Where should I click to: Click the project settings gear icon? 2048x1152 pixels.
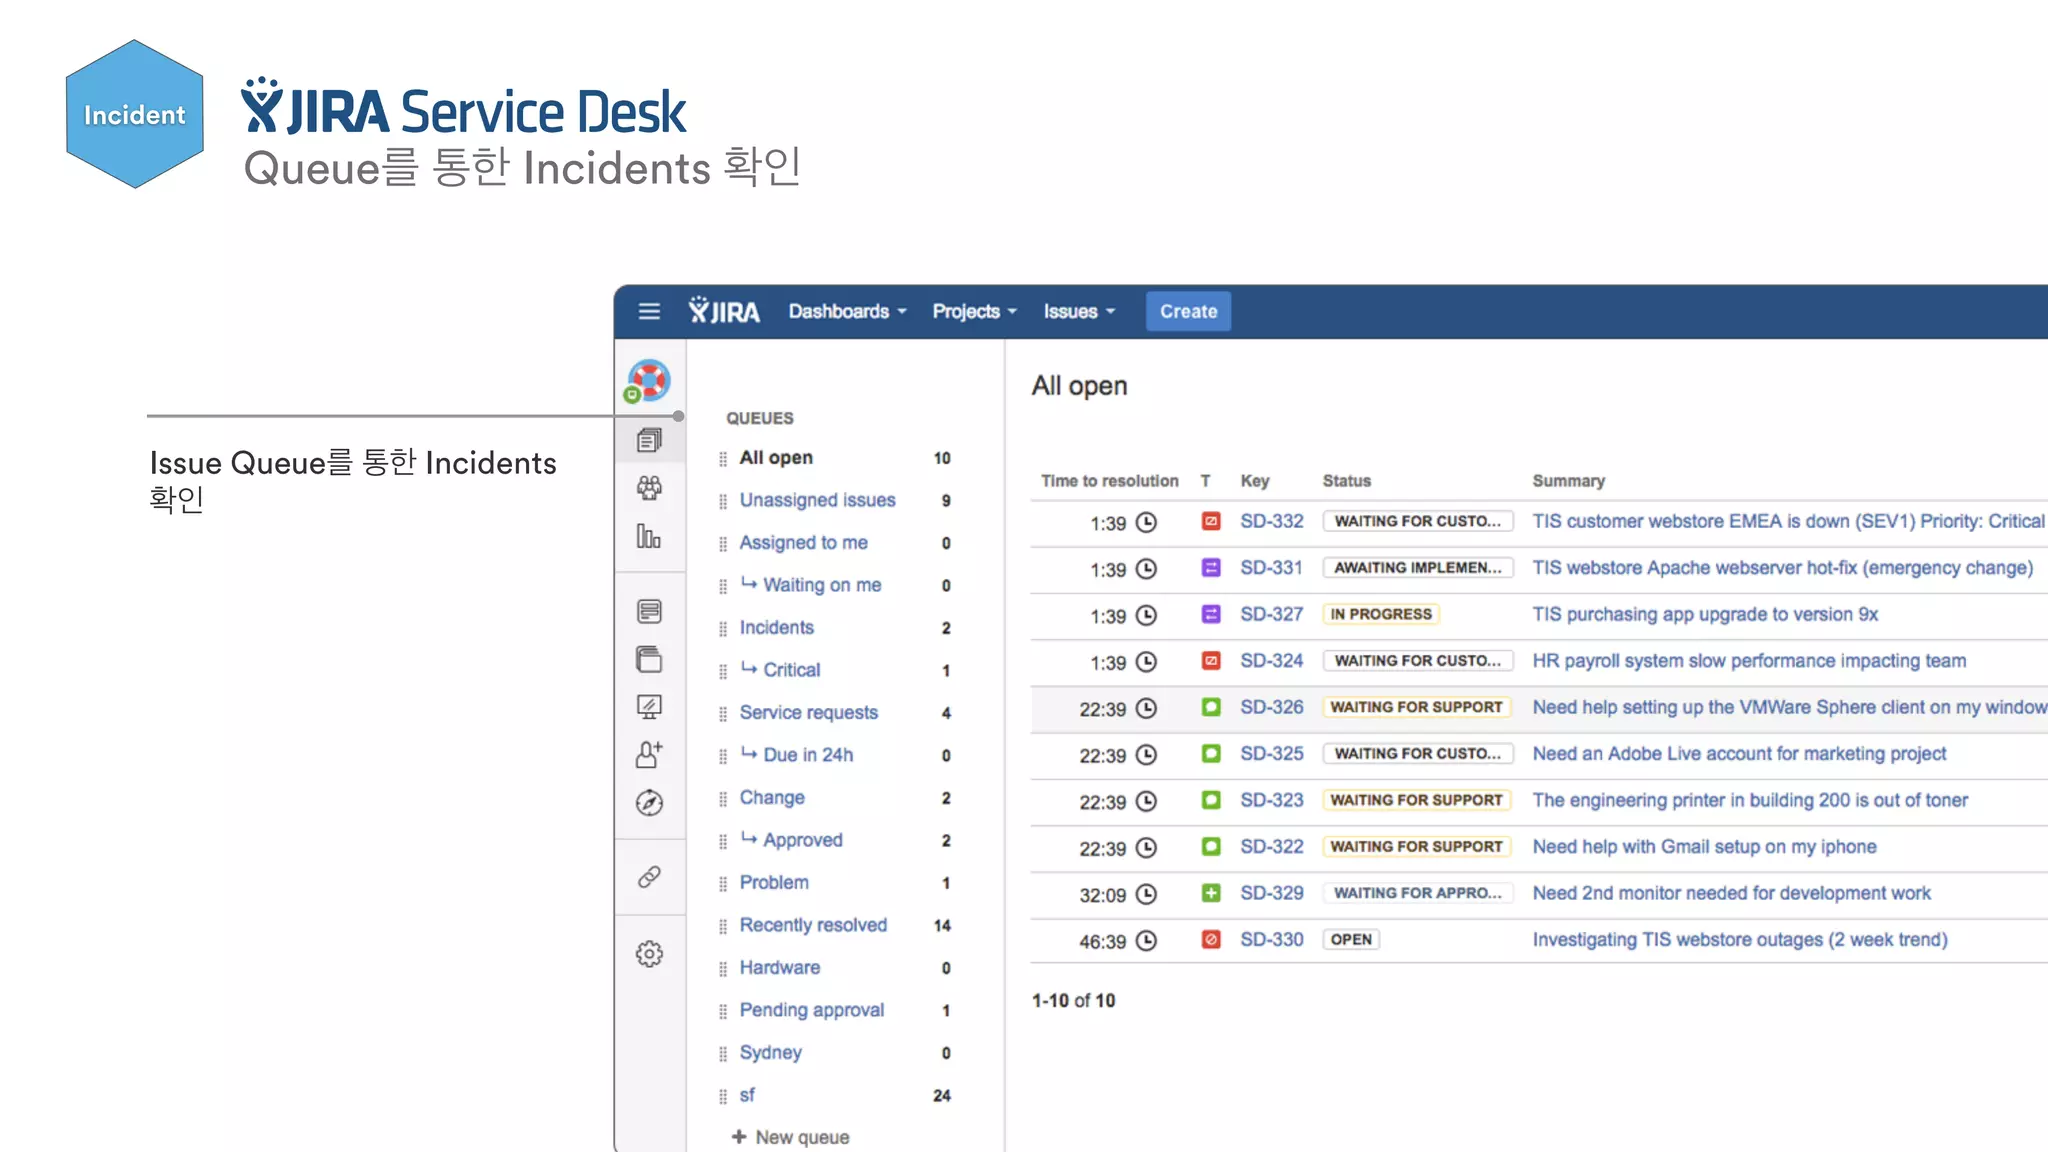(x=649, y=954)
